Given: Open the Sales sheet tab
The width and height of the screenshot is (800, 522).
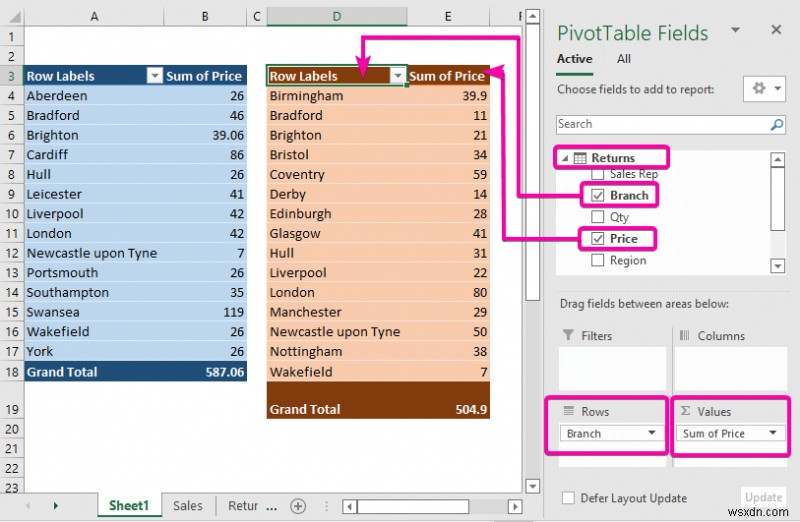Looking at the screenshot, I should click(188, 506).
